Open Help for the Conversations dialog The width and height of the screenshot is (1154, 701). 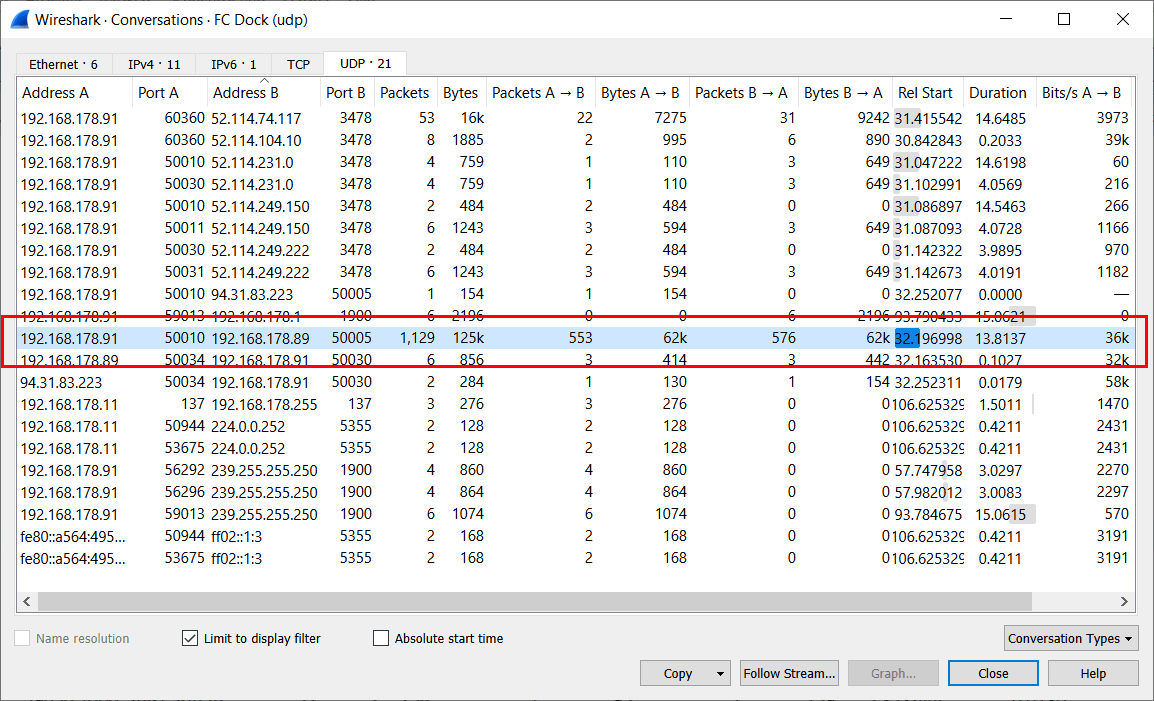point(1093,673)
